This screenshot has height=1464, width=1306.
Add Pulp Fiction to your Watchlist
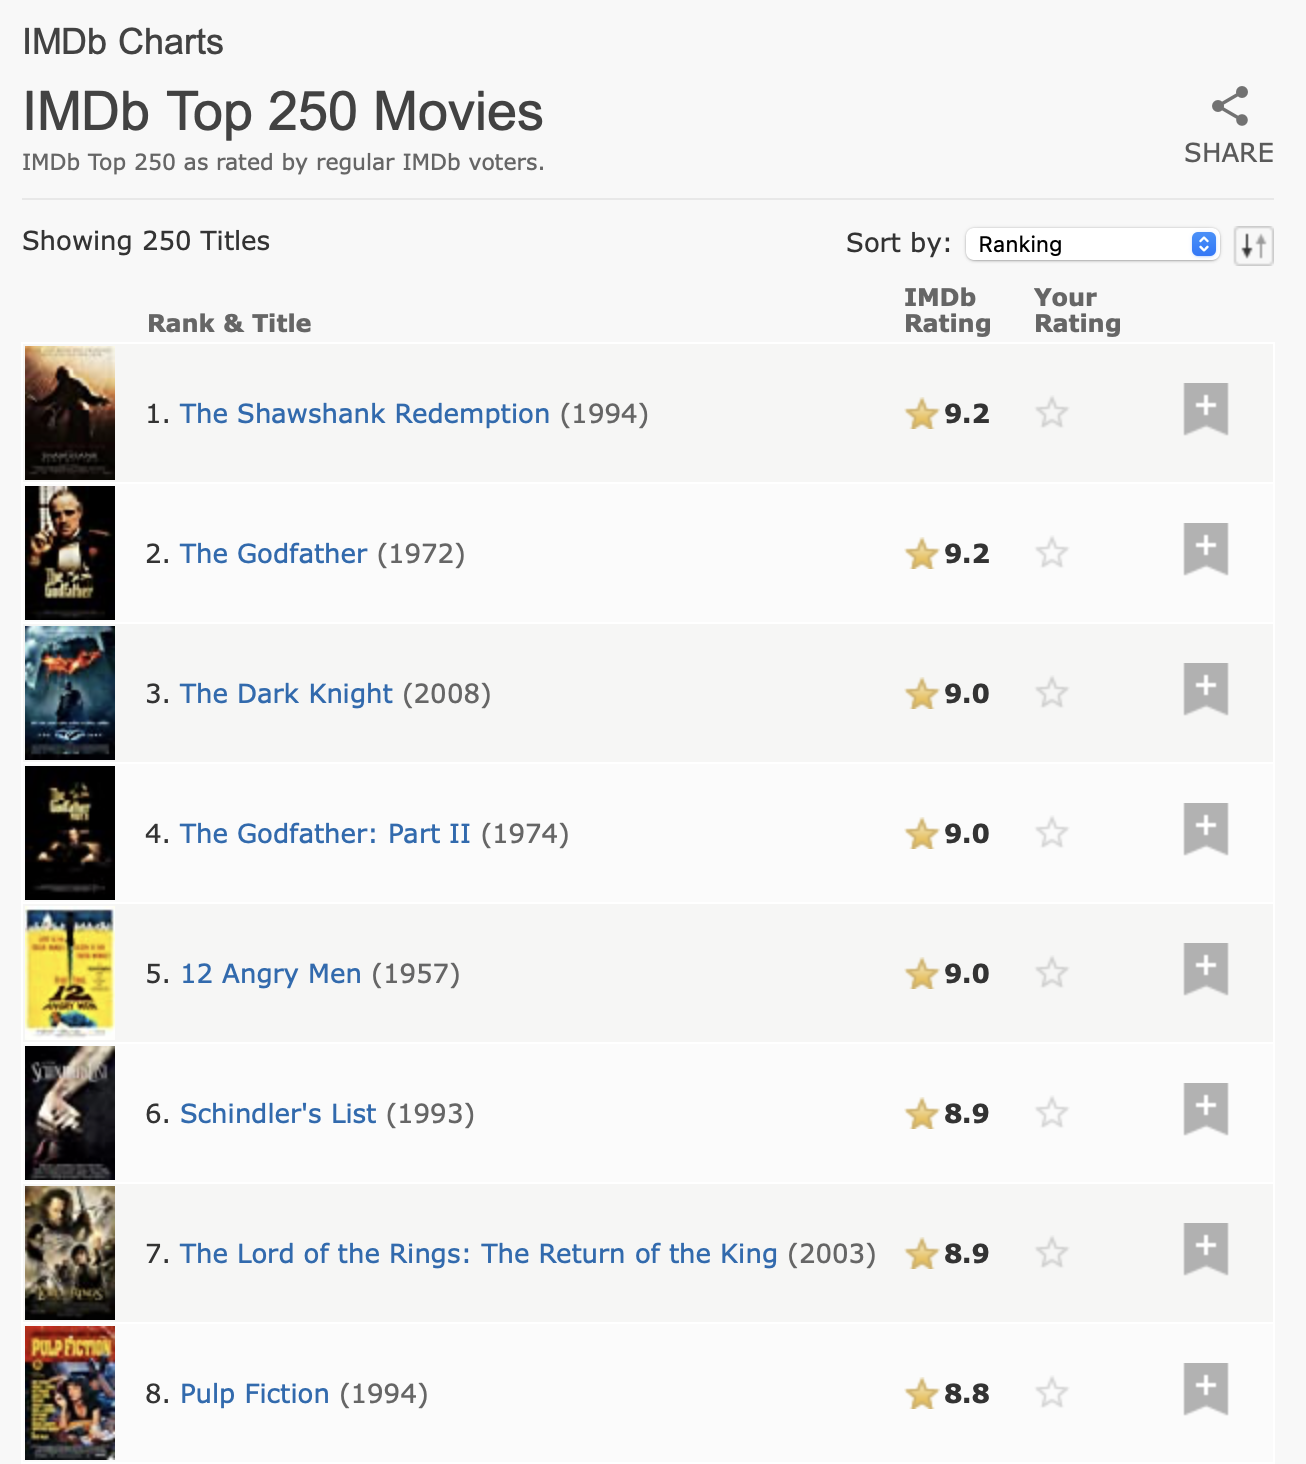click(x=1204, y=1390)
